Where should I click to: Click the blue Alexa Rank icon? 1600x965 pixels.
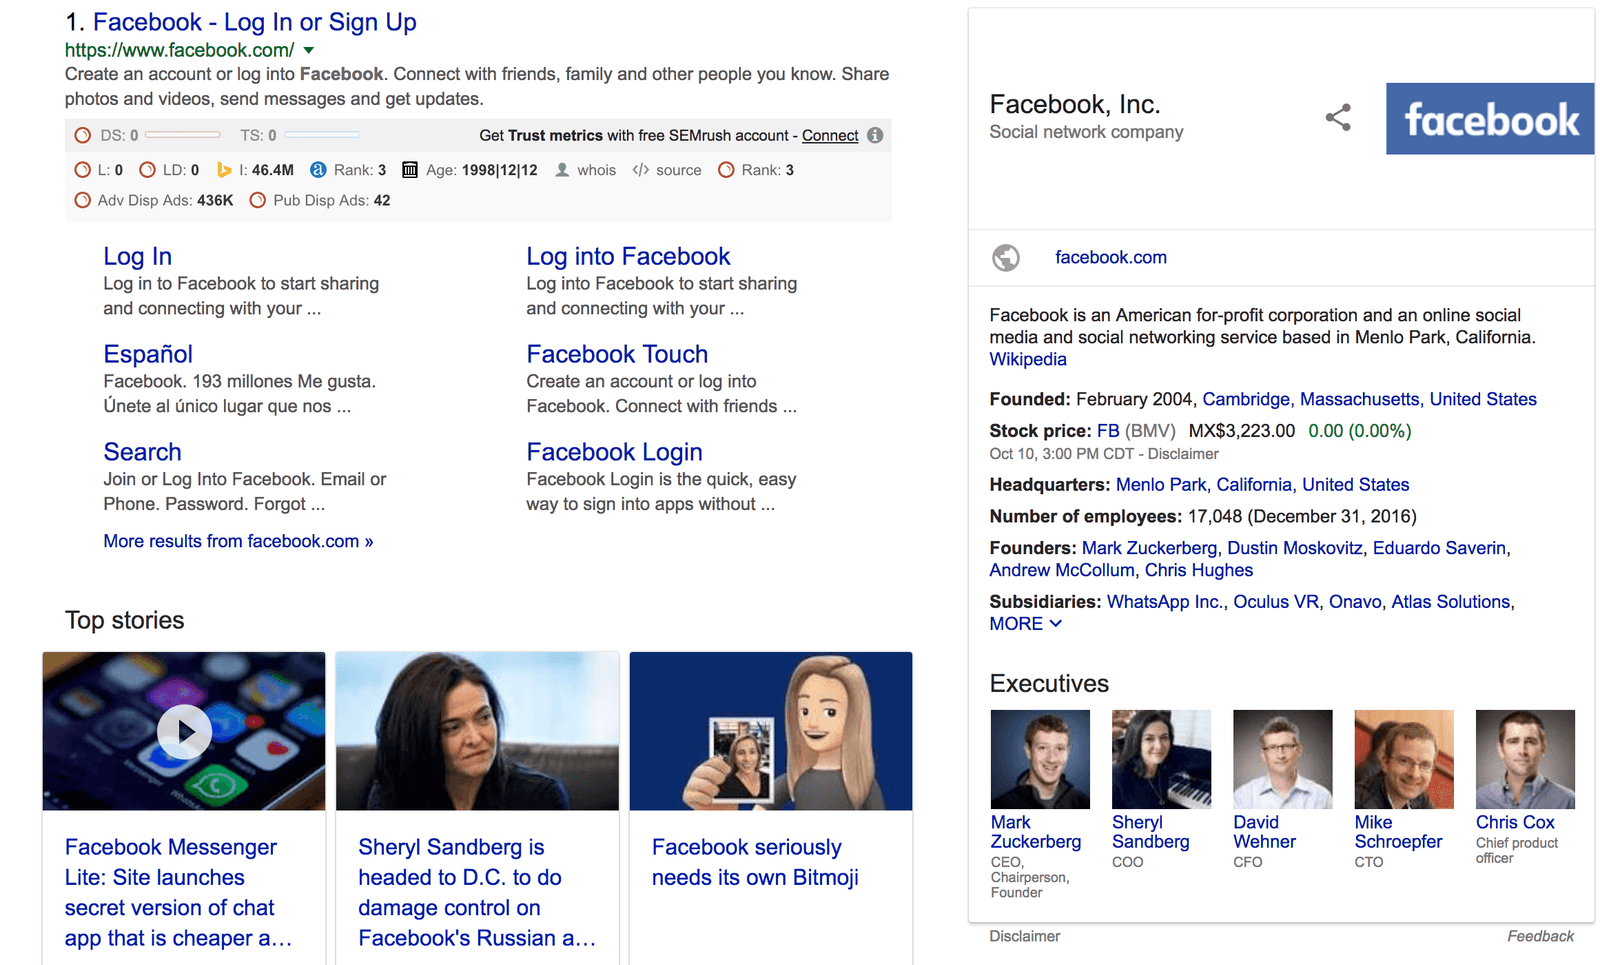pyautogui.click(x=318, y=170)
